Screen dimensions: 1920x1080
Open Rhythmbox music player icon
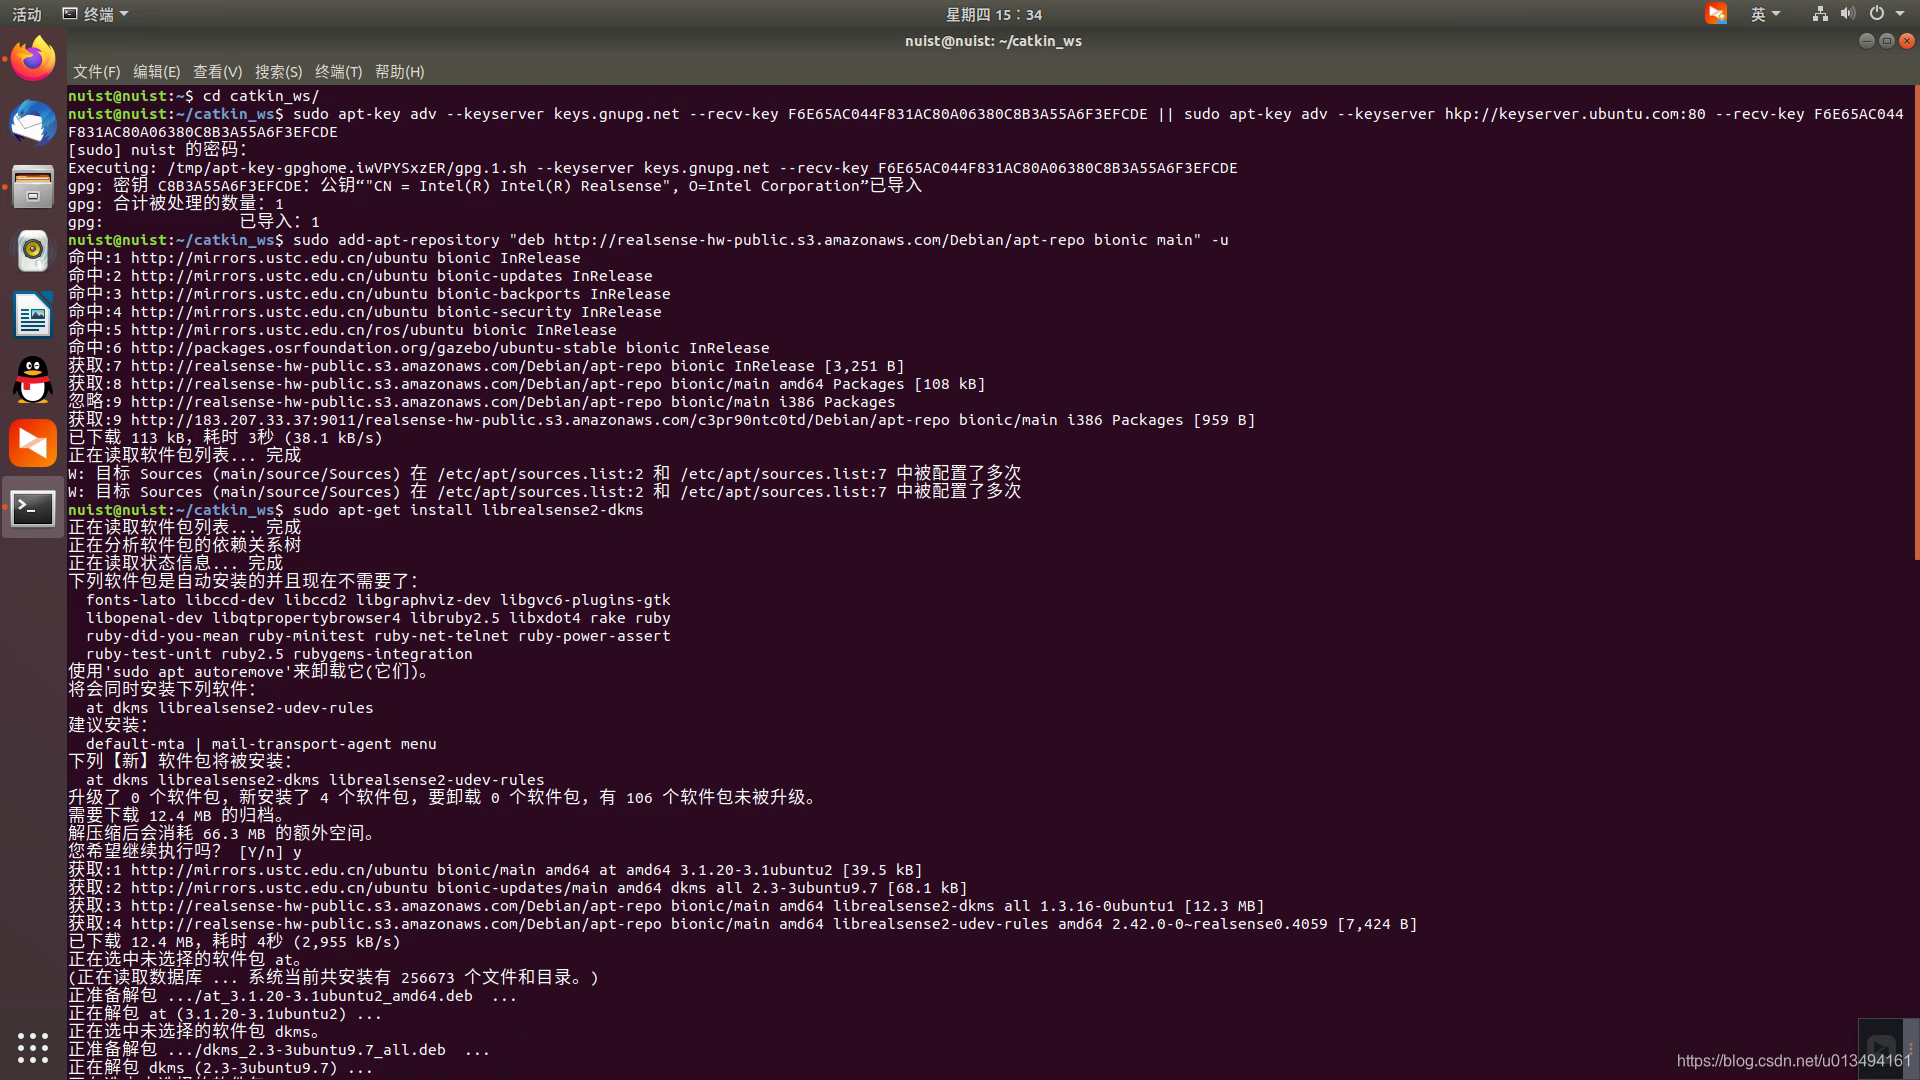coord(33,251)
